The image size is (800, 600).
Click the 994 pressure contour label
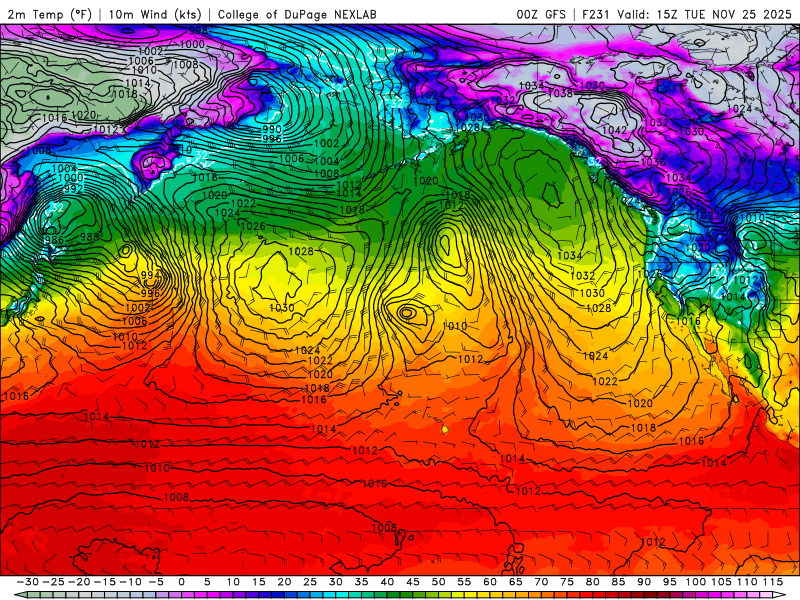[x=150, y=275]
